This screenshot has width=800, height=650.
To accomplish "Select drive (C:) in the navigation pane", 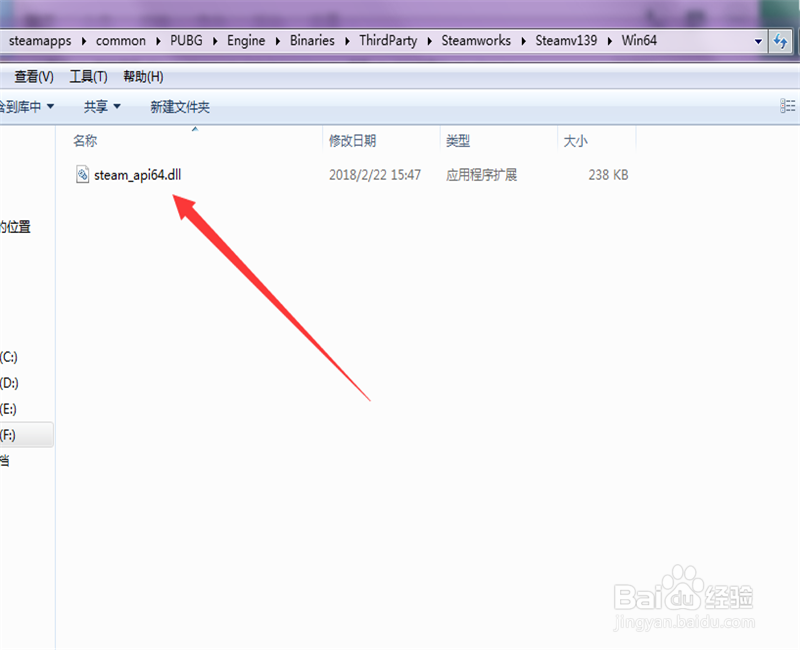I will click(9, 357).
